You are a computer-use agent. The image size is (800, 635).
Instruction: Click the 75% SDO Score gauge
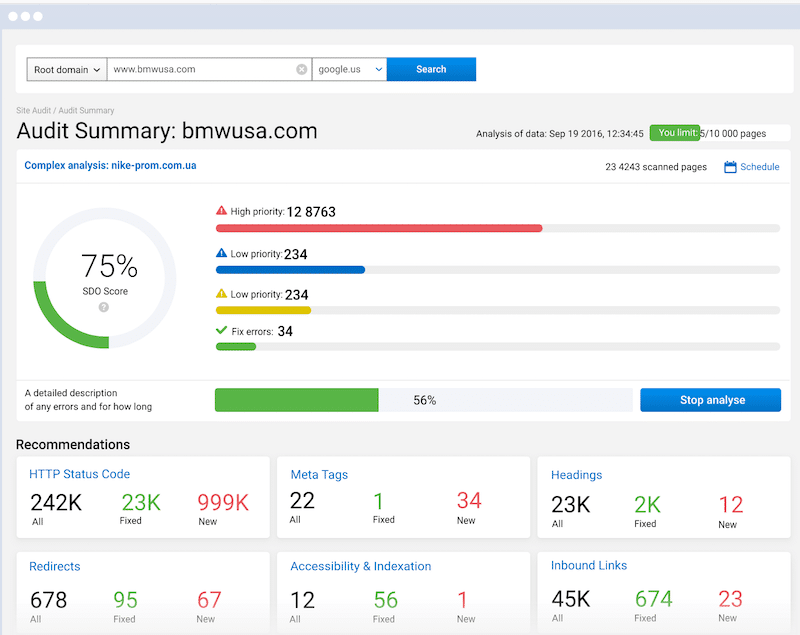pyautogui.click(x=105, y=278)
